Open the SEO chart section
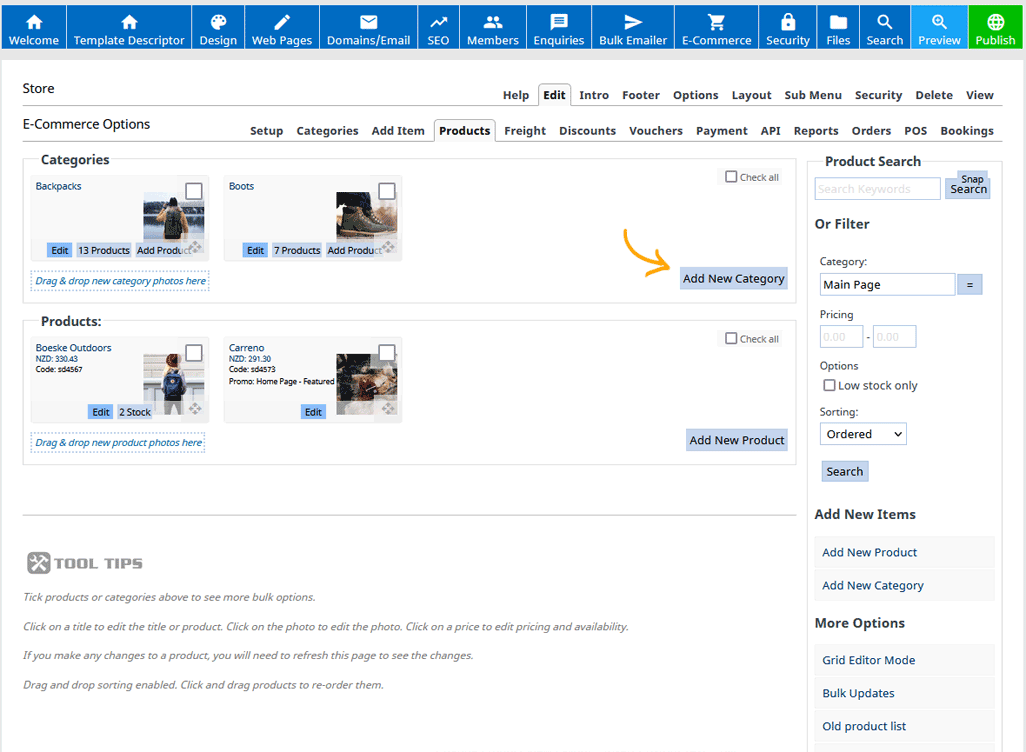Viewport: 1026px width, 752px height. click(x=438, y=27)
